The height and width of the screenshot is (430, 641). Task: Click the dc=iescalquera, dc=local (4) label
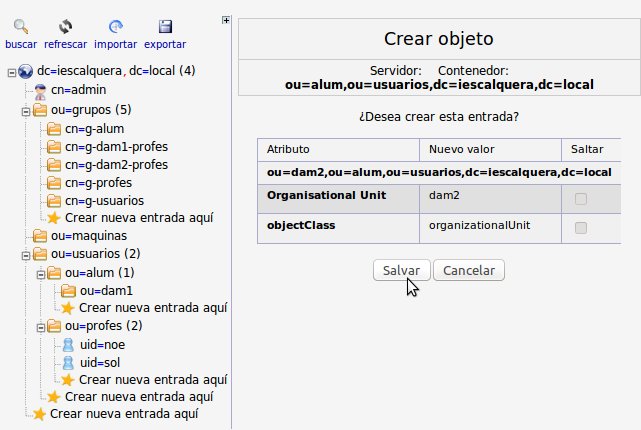pos(116,71)
